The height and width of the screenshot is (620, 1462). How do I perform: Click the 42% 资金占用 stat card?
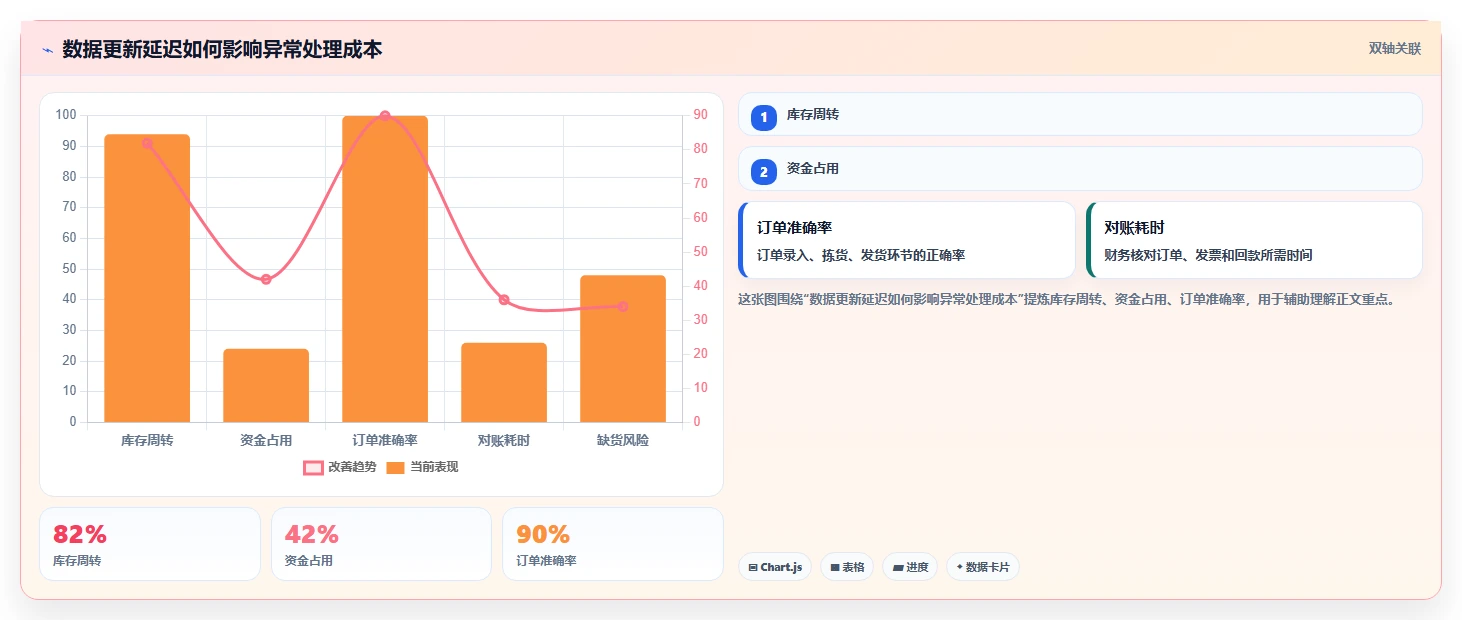[x=381, y=544]
